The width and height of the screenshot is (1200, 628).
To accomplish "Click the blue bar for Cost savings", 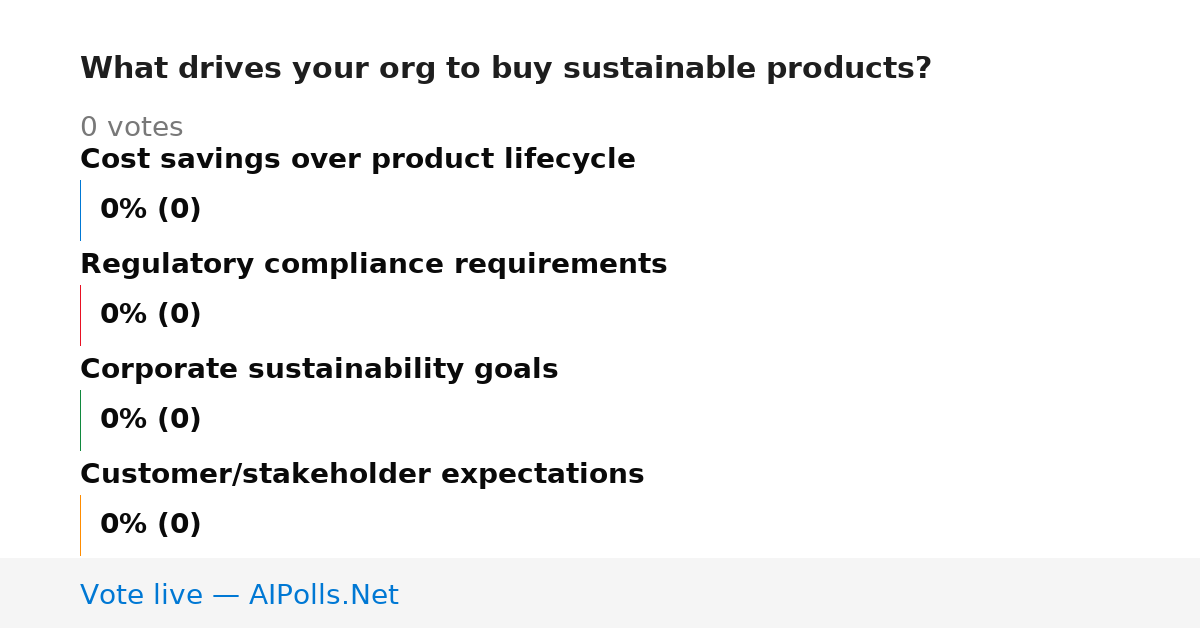I will point(80,210).
